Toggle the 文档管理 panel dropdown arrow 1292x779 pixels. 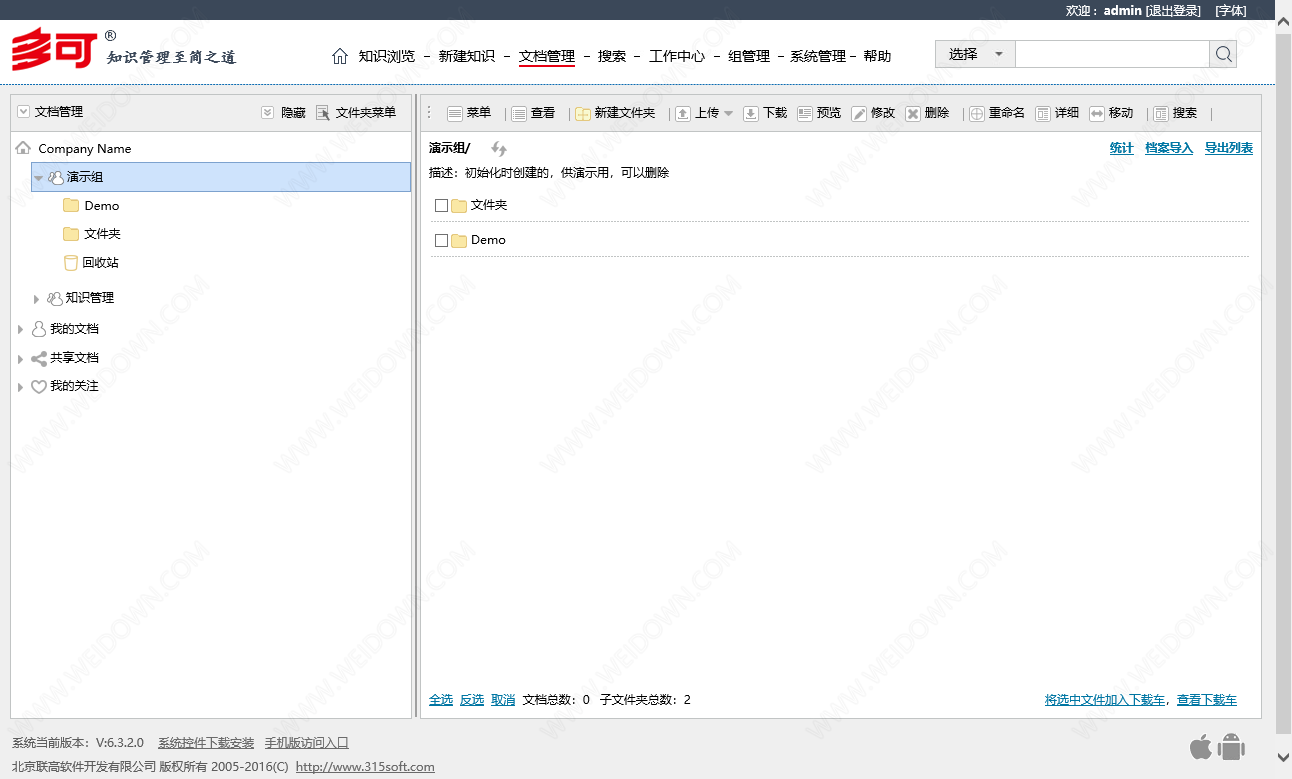click(24, 112)
